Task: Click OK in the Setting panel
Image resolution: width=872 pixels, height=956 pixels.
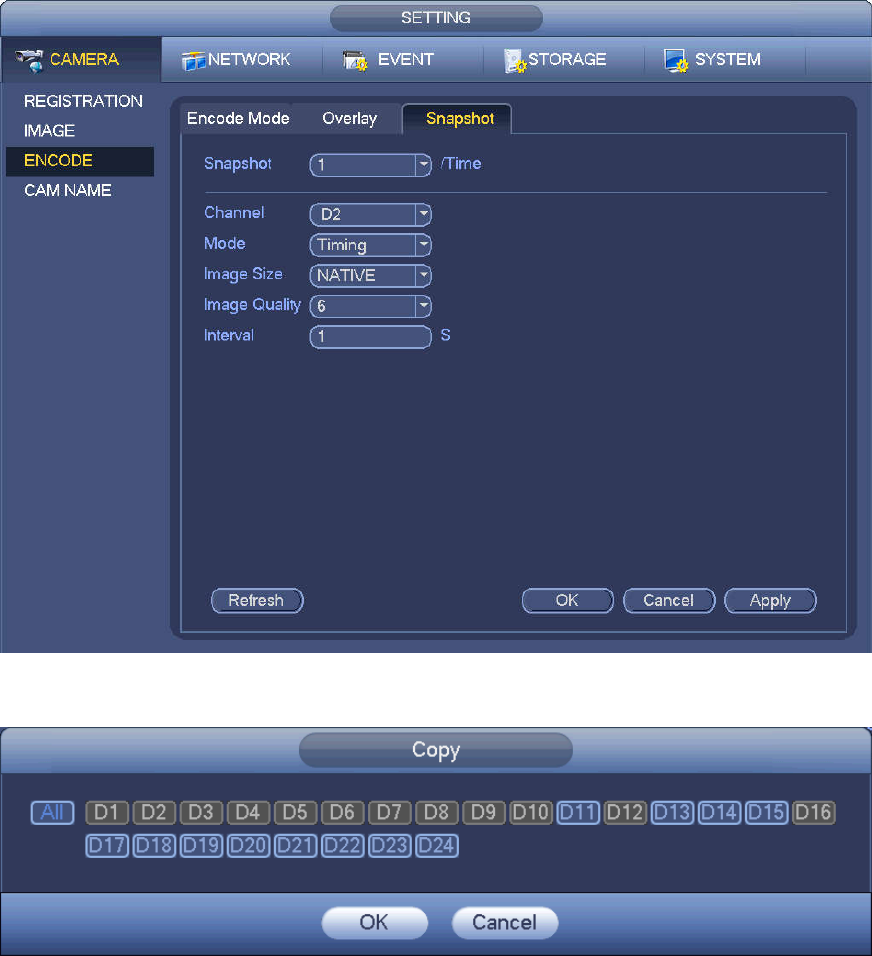Action: (568, 601)
